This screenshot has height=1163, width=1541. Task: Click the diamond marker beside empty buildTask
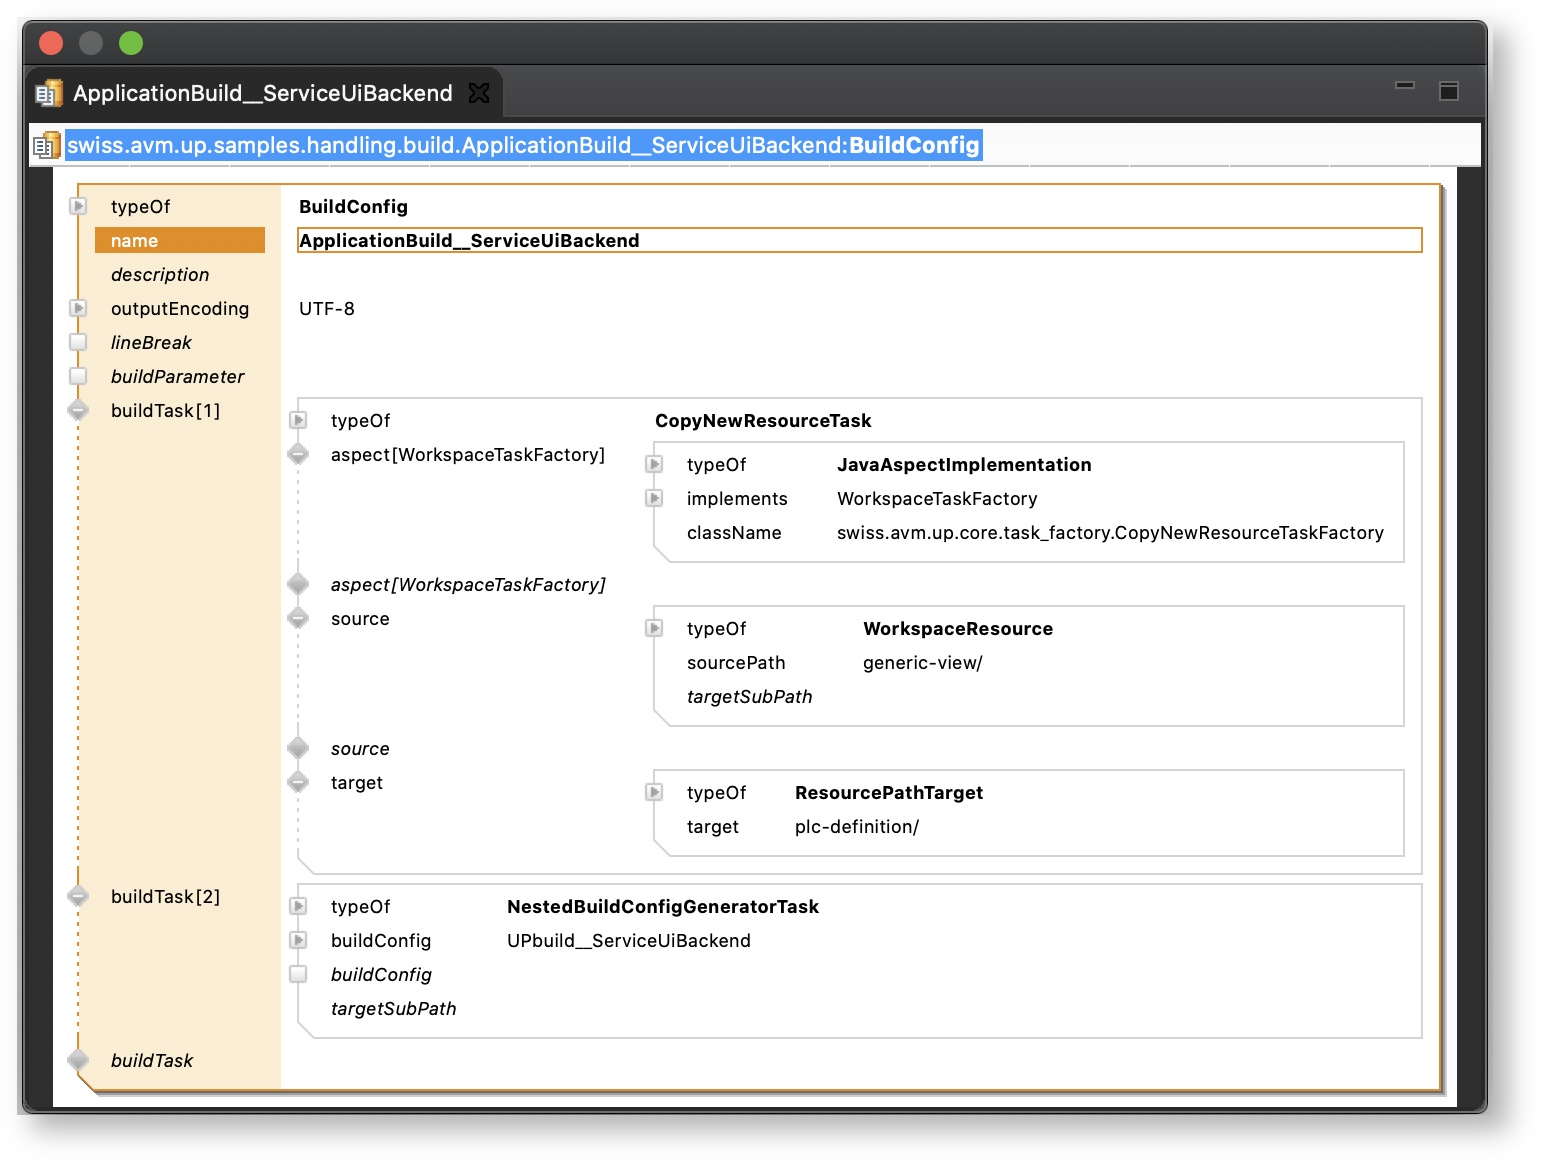coord(78,1060)
